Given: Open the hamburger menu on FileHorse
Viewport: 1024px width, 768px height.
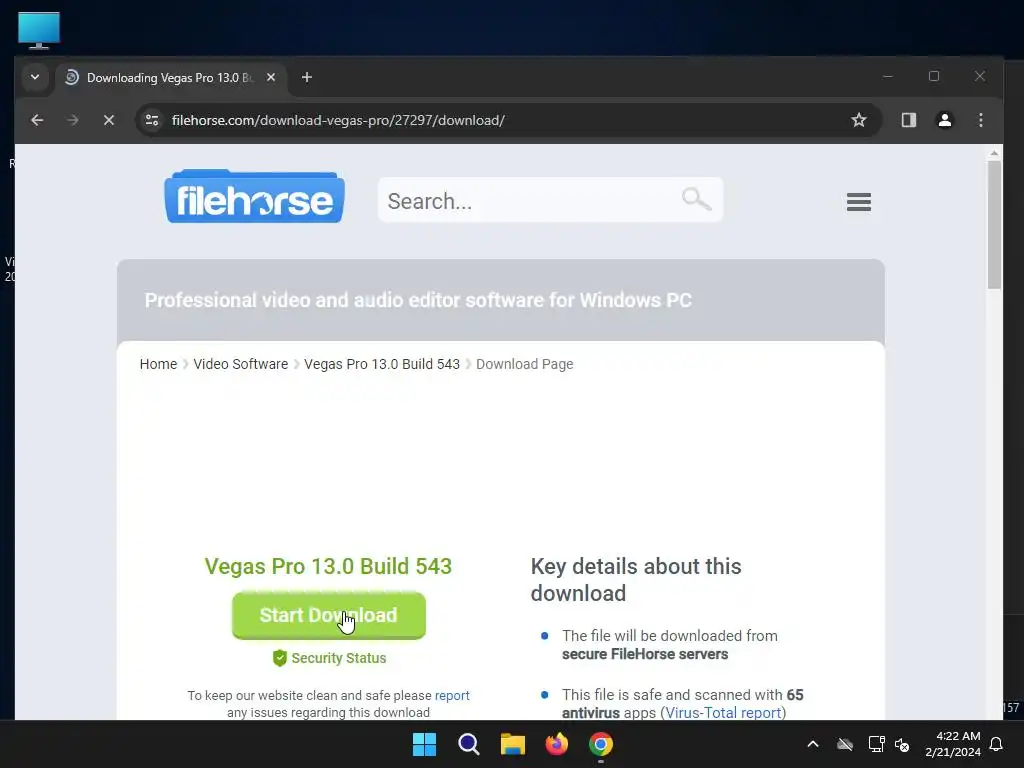Looking at the screenshot, I should point(859,202).
